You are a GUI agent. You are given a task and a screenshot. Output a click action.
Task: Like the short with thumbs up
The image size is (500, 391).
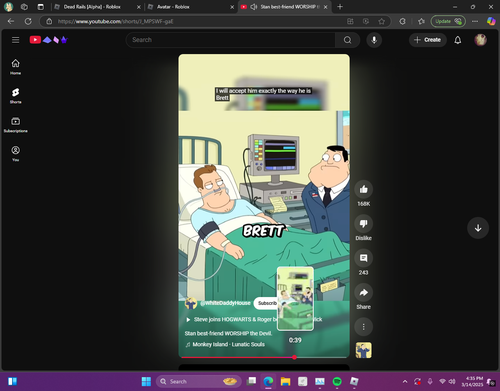(363, 189)
